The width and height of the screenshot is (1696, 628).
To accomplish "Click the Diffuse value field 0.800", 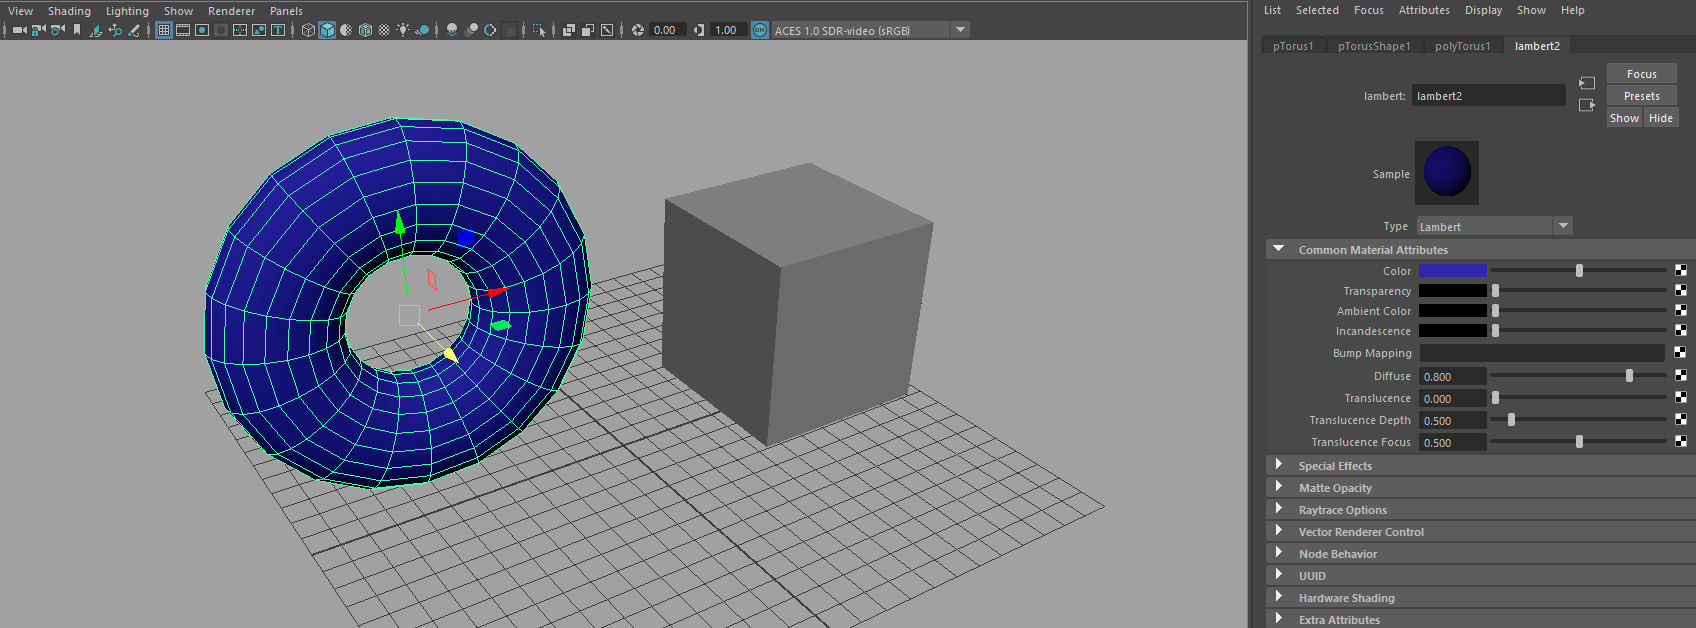I will point(1452,376).
